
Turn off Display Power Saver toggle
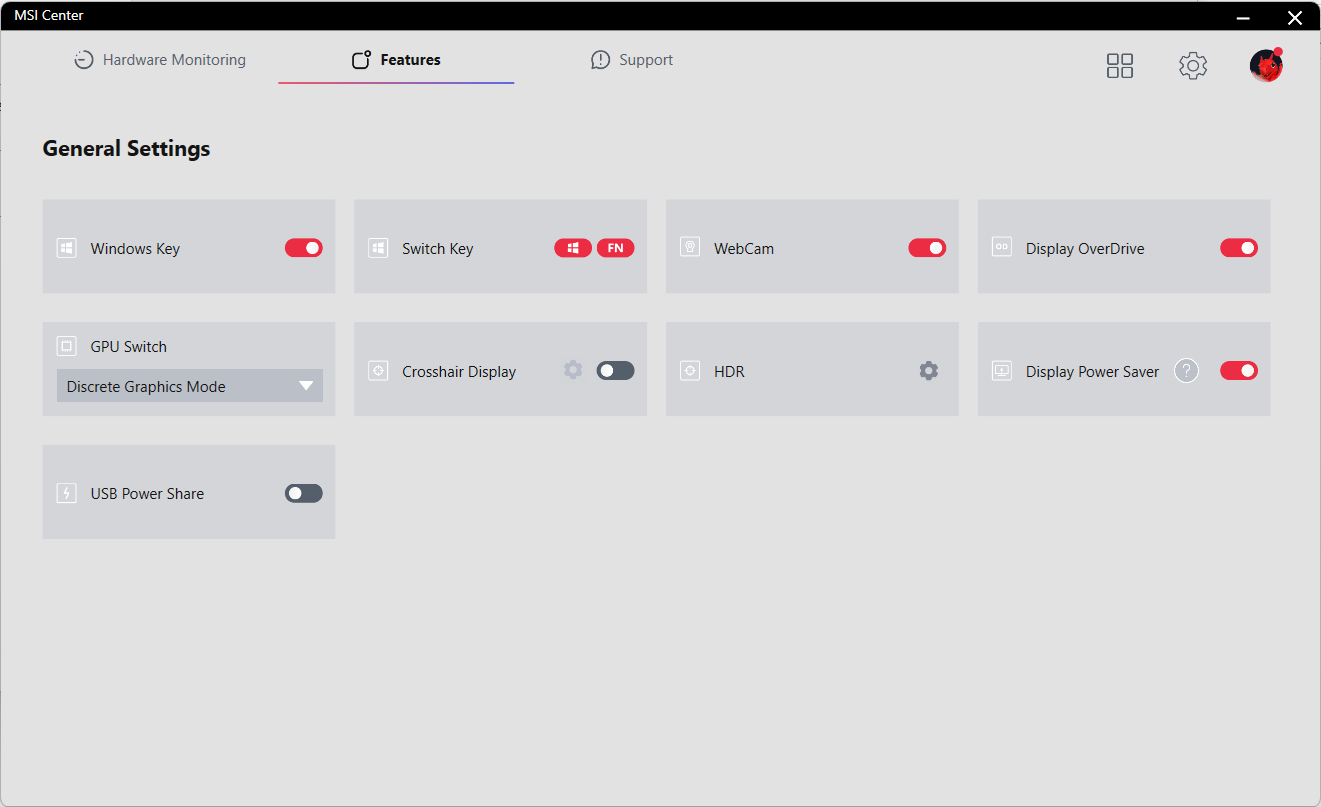click(x=1239, y=371)
